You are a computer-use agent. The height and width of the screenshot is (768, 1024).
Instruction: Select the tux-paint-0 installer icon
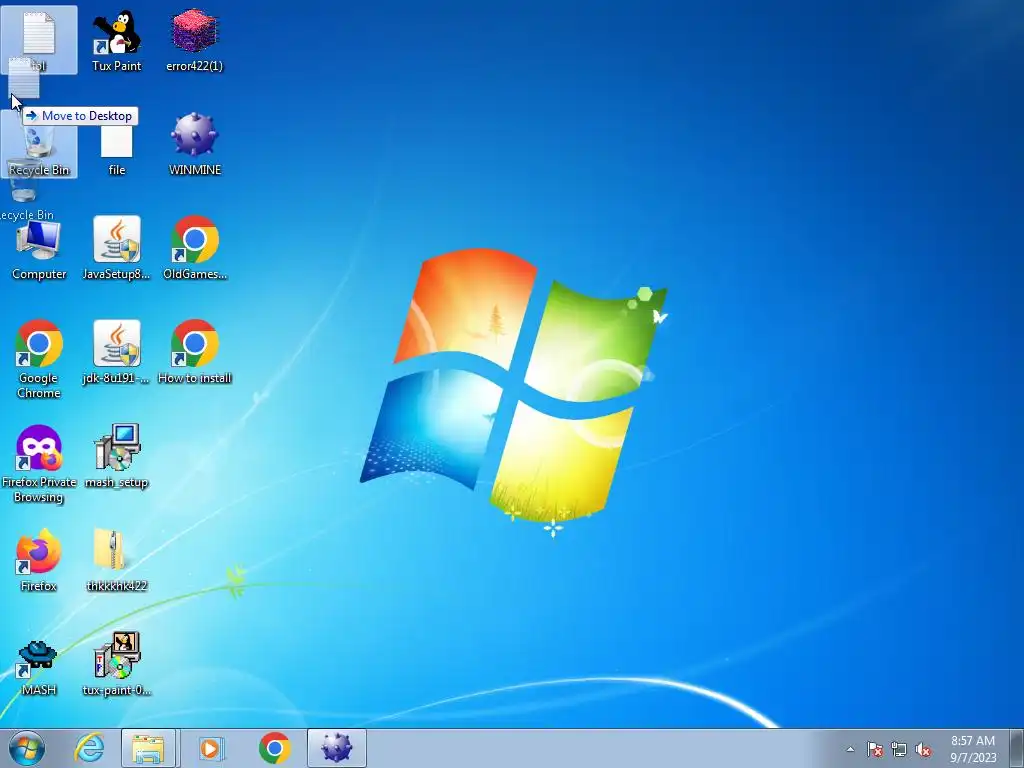pyautogui.click(x=116, y=665)
